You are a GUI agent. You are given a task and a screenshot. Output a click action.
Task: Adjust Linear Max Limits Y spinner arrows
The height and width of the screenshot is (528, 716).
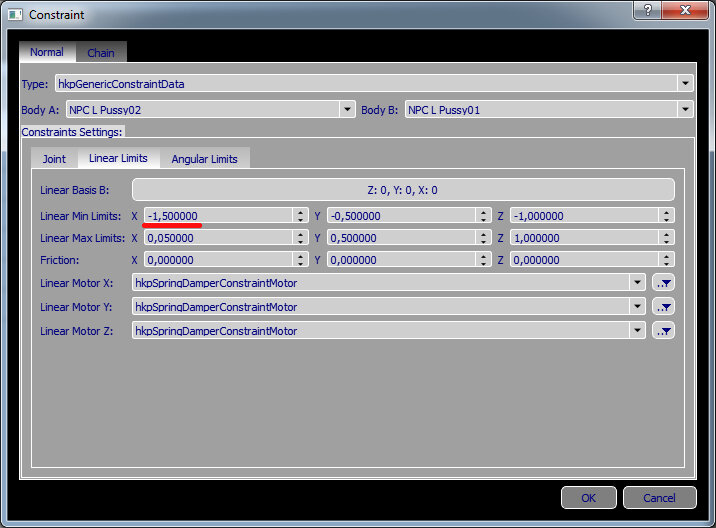(x=483, y=238)
